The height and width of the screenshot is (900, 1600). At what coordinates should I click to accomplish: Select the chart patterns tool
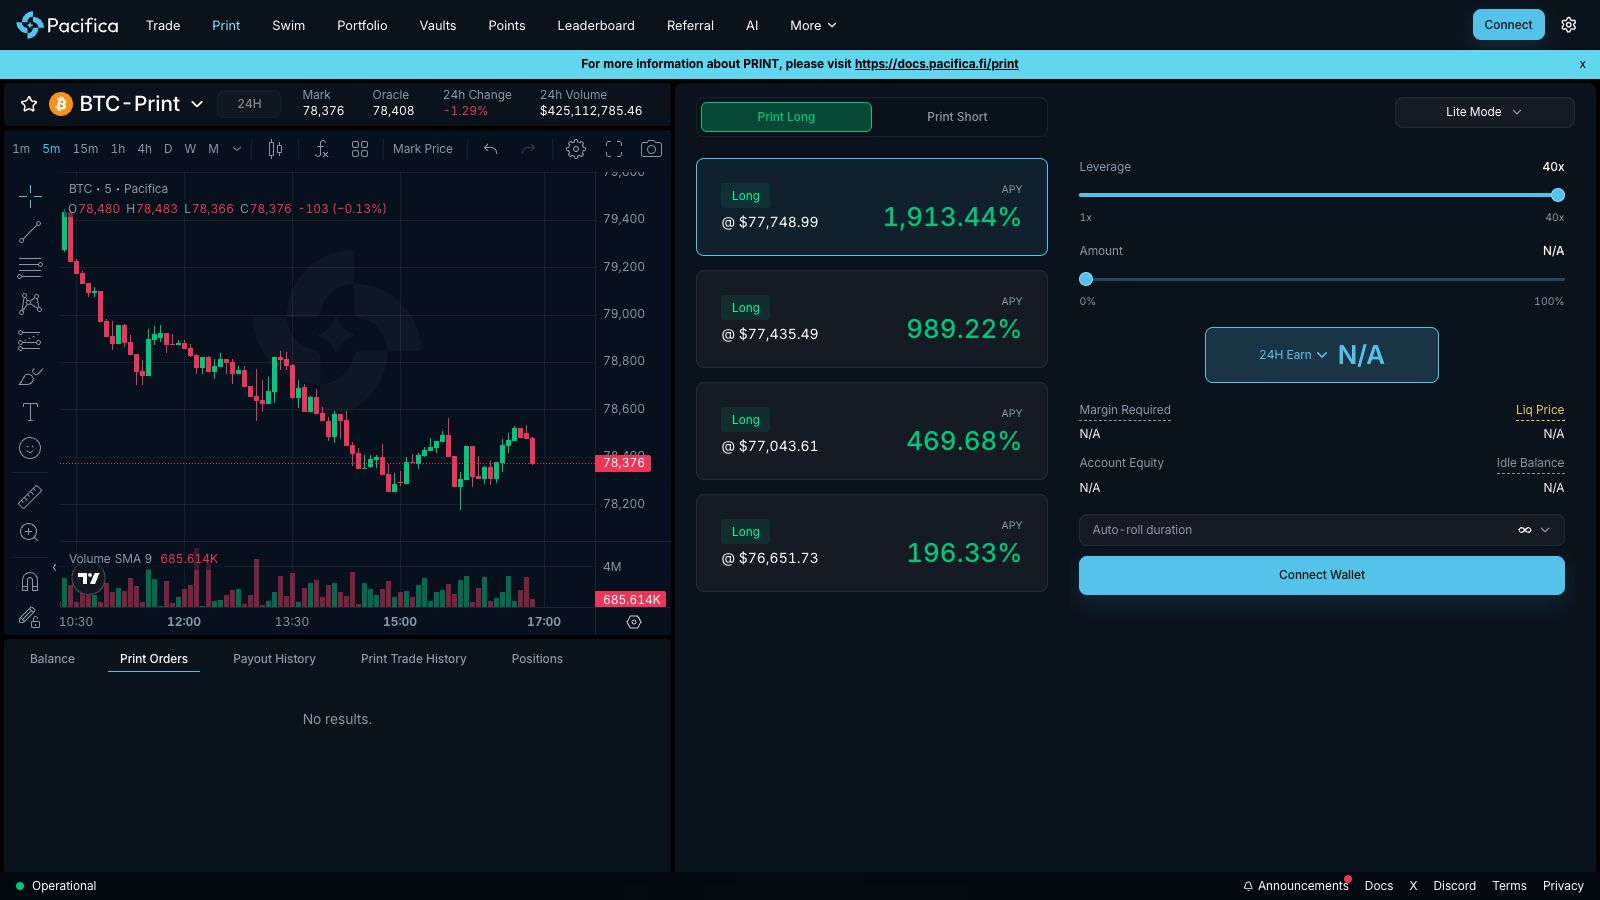pos(30,304)
